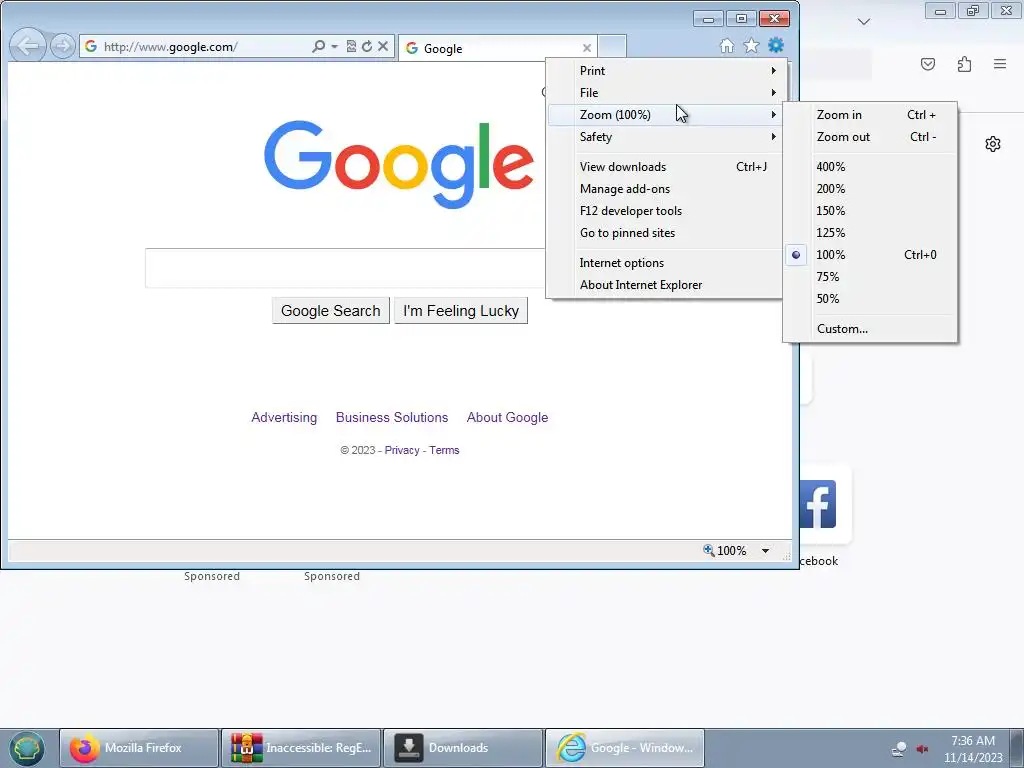Click the IE back arrow button
Screen dimensions: 1024x768
coord(28,46)
